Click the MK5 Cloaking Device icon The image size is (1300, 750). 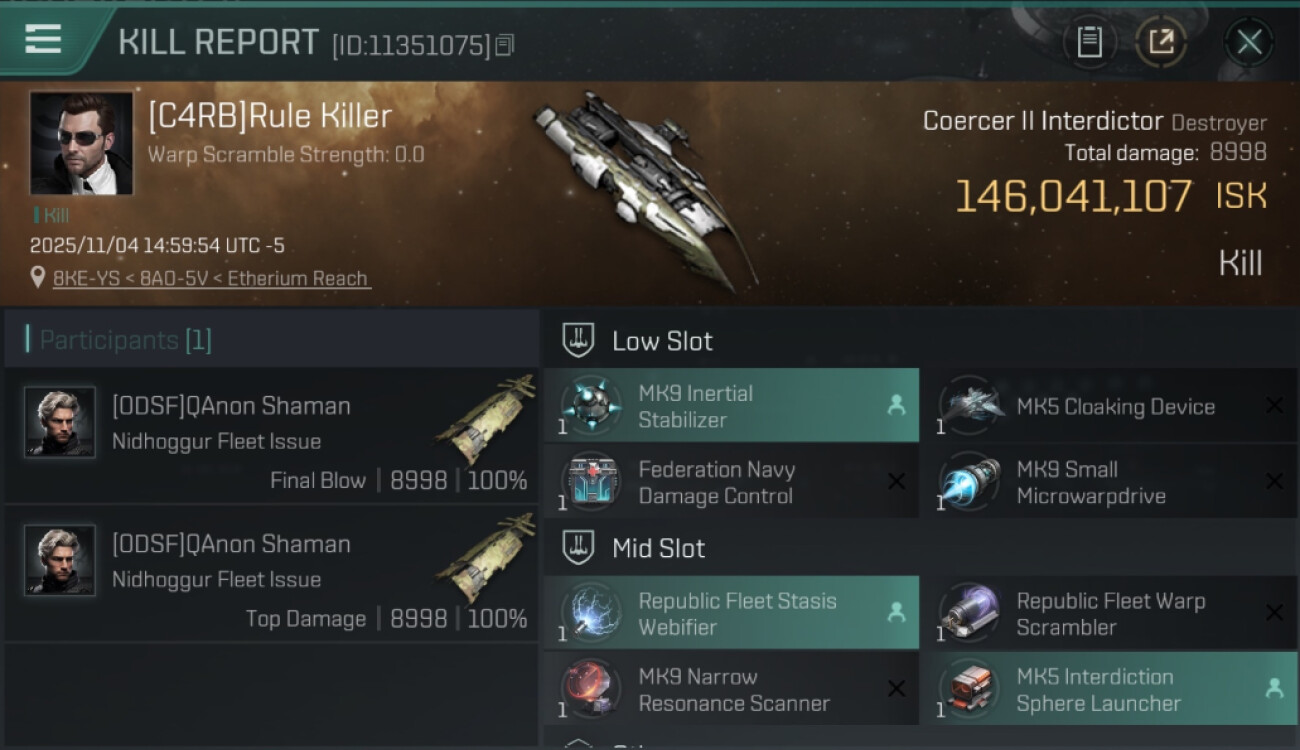pyautogui.click(x=969, y=406)
